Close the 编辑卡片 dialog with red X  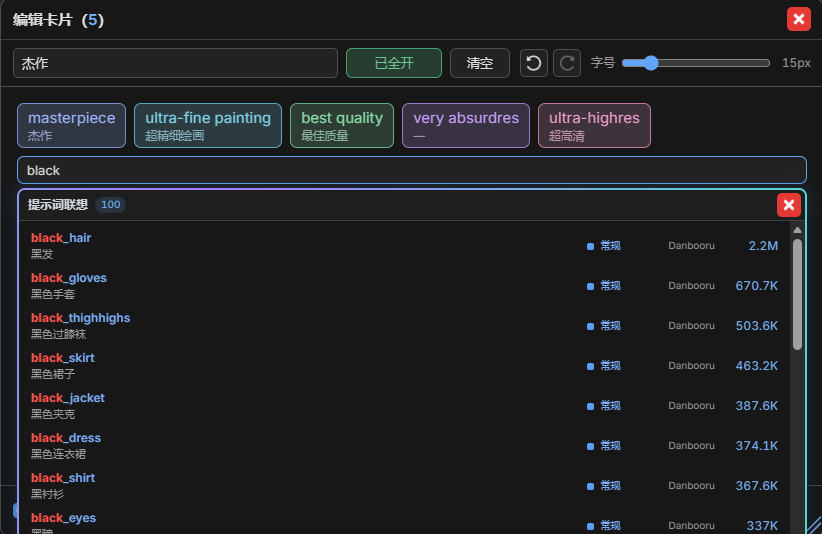pyautogui.click(x=798, y=19)
